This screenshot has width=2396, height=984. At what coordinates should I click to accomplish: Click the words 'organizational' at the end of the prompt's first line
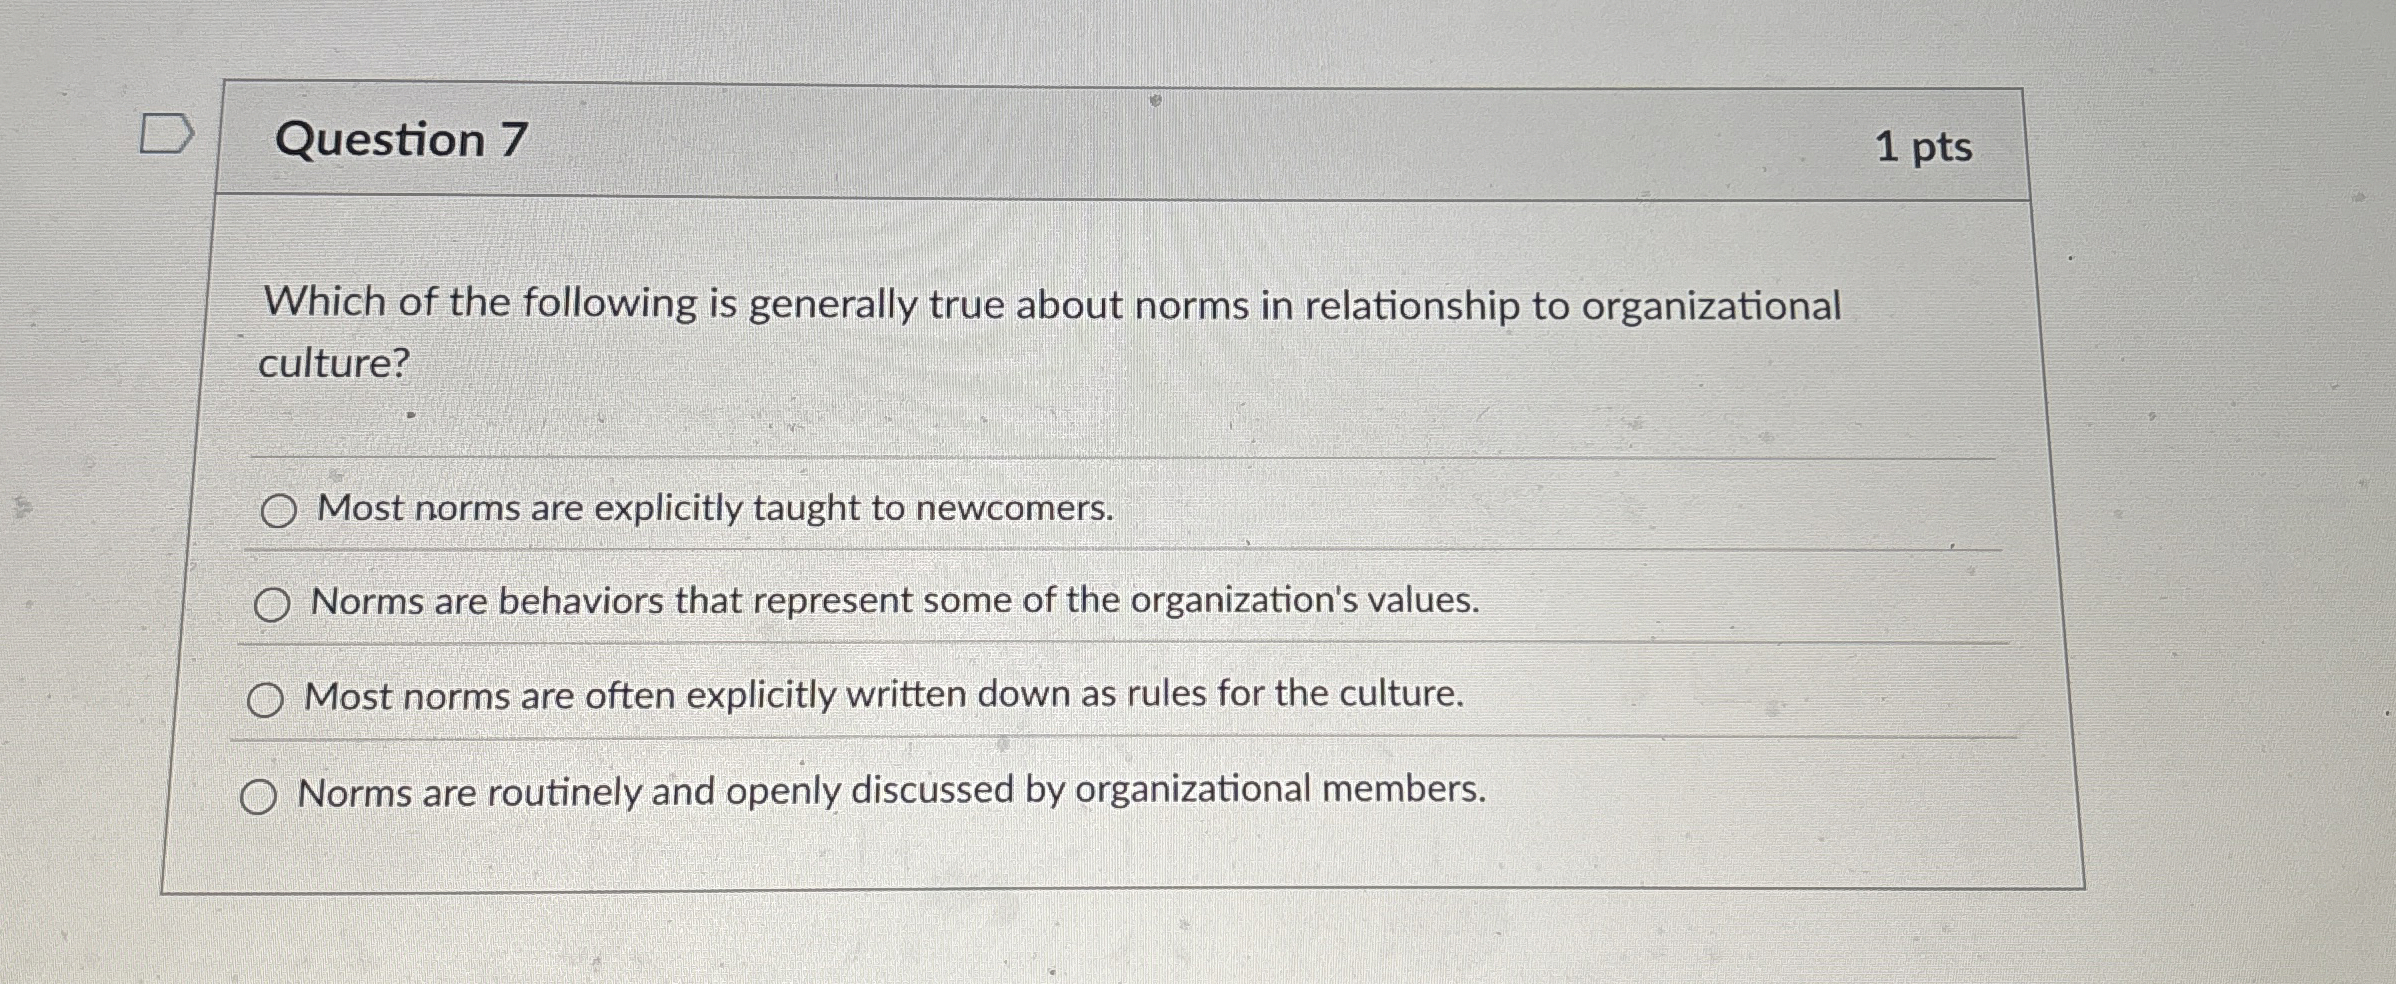[x=1711, y=306]
